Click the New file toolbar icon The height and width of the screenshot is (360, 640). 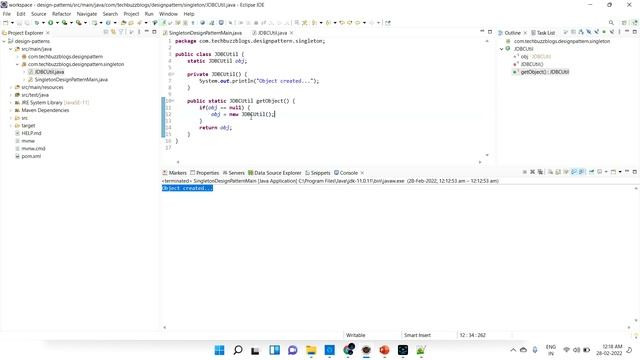pyautogui.click(x=6, y=23)
